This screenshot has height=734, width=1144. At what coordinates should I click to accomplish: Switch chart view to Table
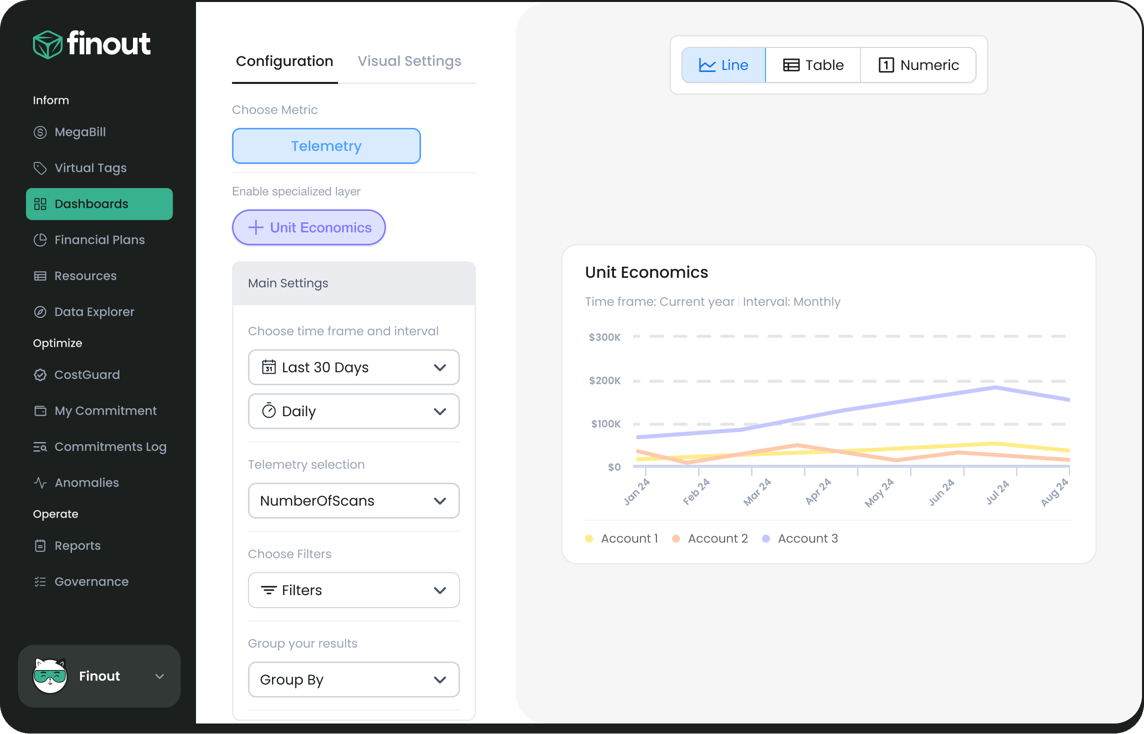pos(813,65)
